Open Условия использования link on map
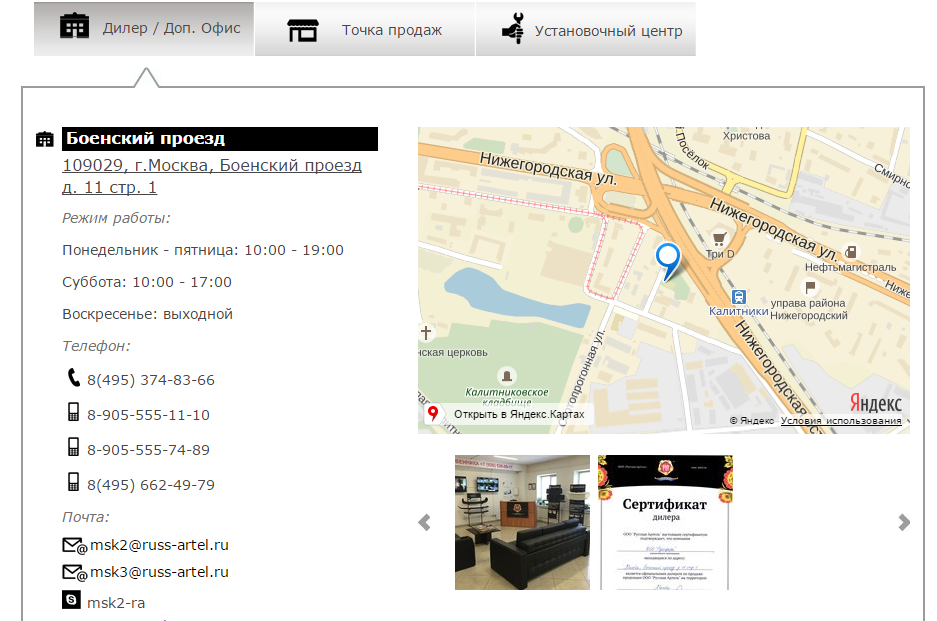 [x=840, y=421]
